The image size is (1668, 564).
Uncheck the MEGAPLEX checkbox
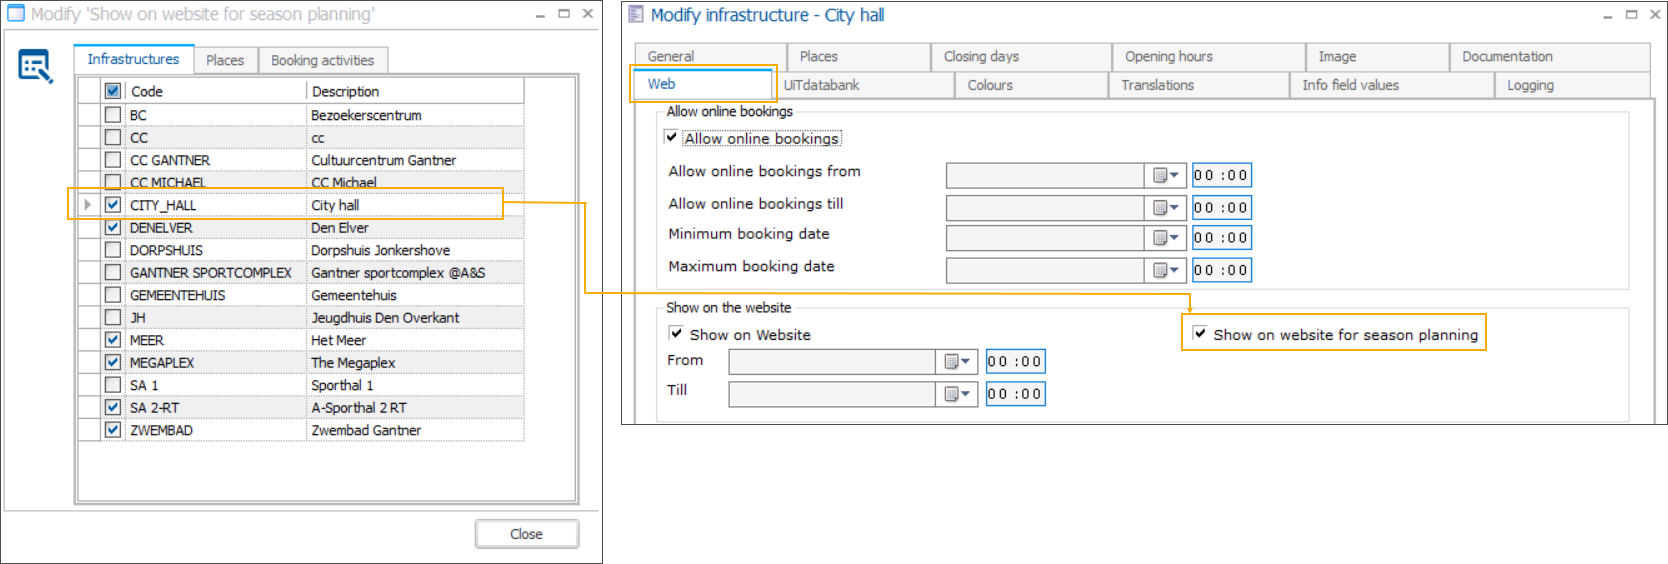pos(113,363)
